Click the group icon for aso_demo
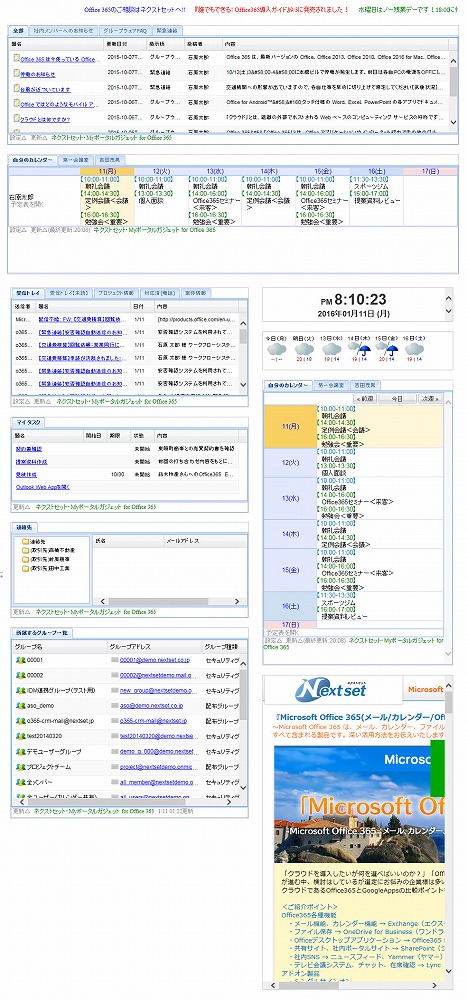The image size is (467, 1000). pos(20,705)
